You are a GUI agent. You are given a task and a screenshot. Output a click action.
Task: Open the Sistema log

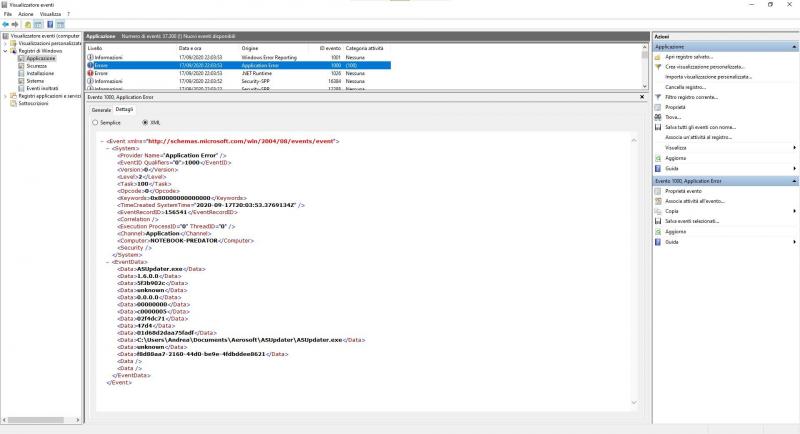click(x=35, y=81)
